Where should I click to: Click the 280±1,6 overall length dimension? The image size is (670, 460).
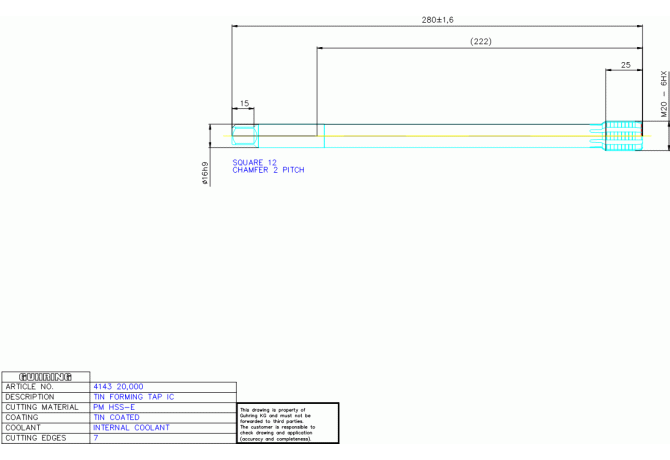(x=438, y=20)
